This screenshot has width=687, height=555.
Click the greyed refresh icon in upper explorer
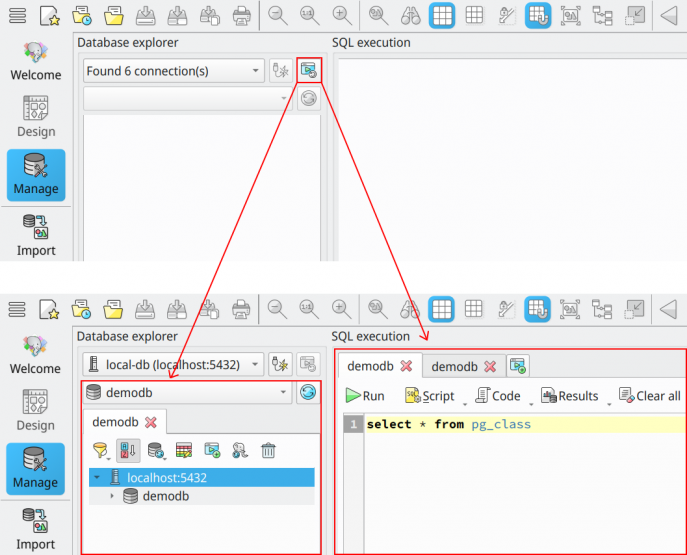click(309, 98)
